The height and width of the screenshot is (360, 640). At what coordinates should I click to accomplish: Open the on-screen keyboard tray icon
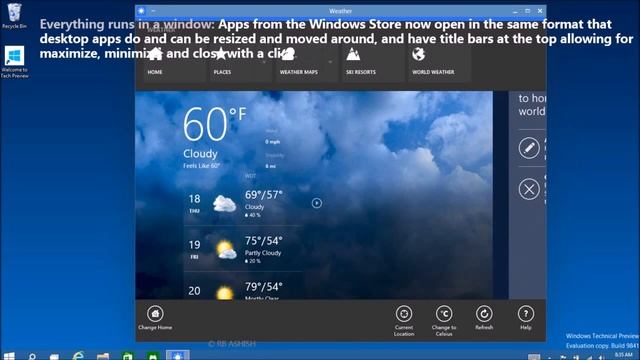coord(533,357)
